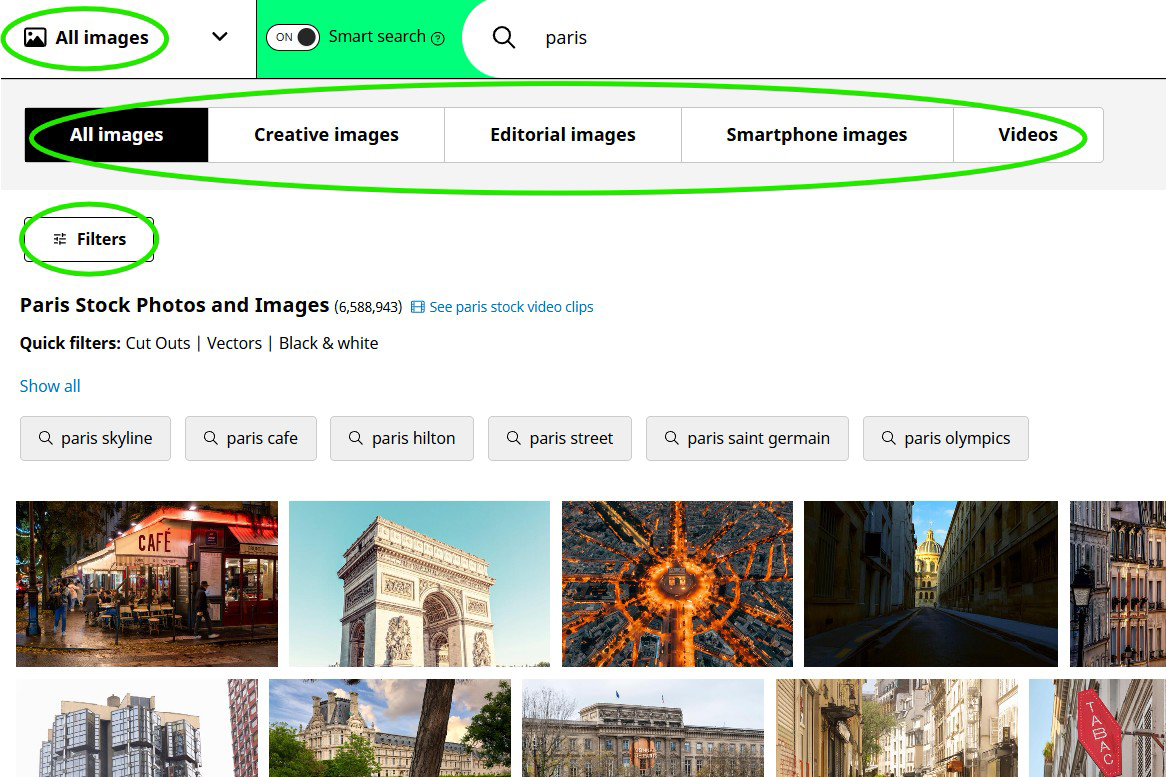Click the picture icon beside All images
1166x777 pixels.
coord(35,37)
